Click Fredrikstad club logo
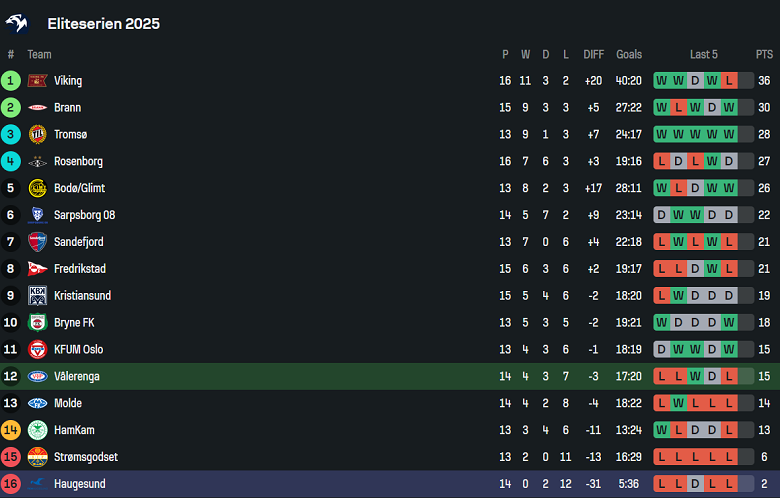 pyautogui.click(x=38, y=269)
